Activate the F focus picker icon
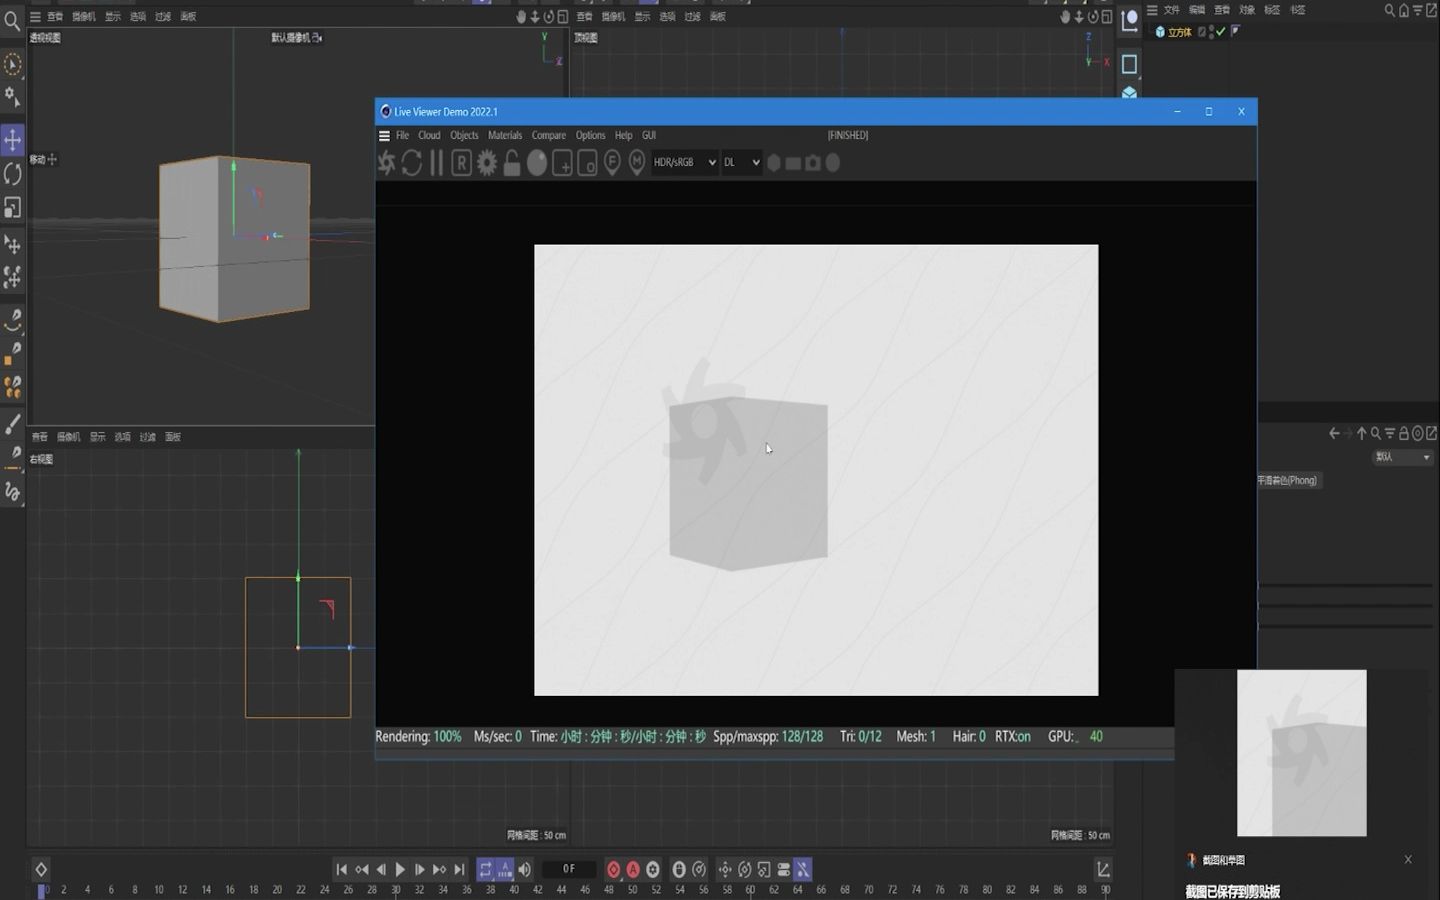The image size is (1440, 900). [x=612, y=163]
